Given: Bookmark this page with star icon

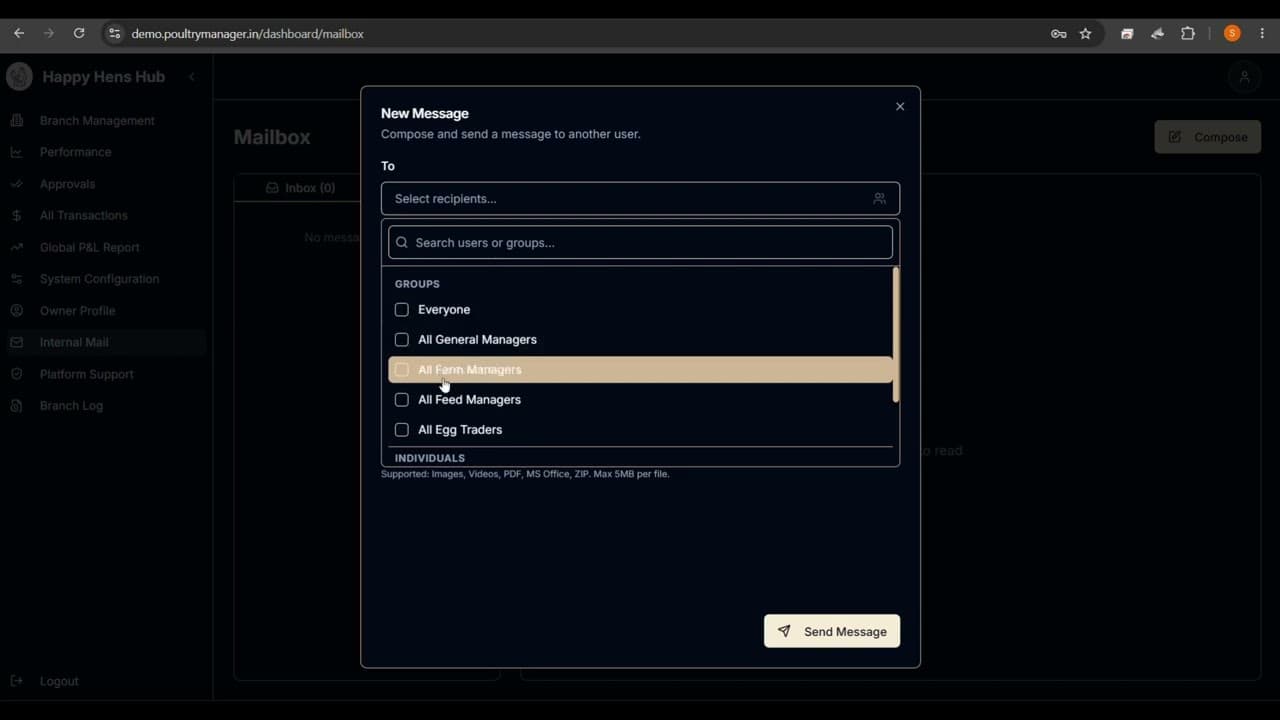Looking at the screenshot, I should coord(1086,34).
